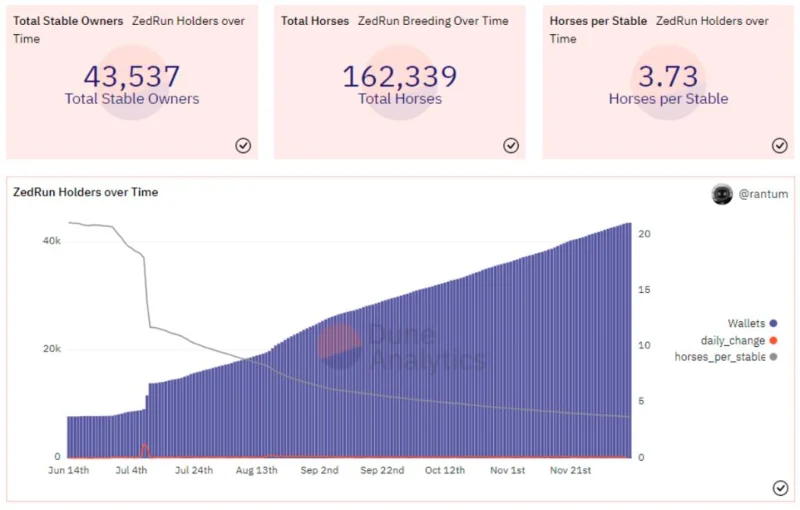
Task: Click the 162,339 total horses counter
Action: pos(400,76)
